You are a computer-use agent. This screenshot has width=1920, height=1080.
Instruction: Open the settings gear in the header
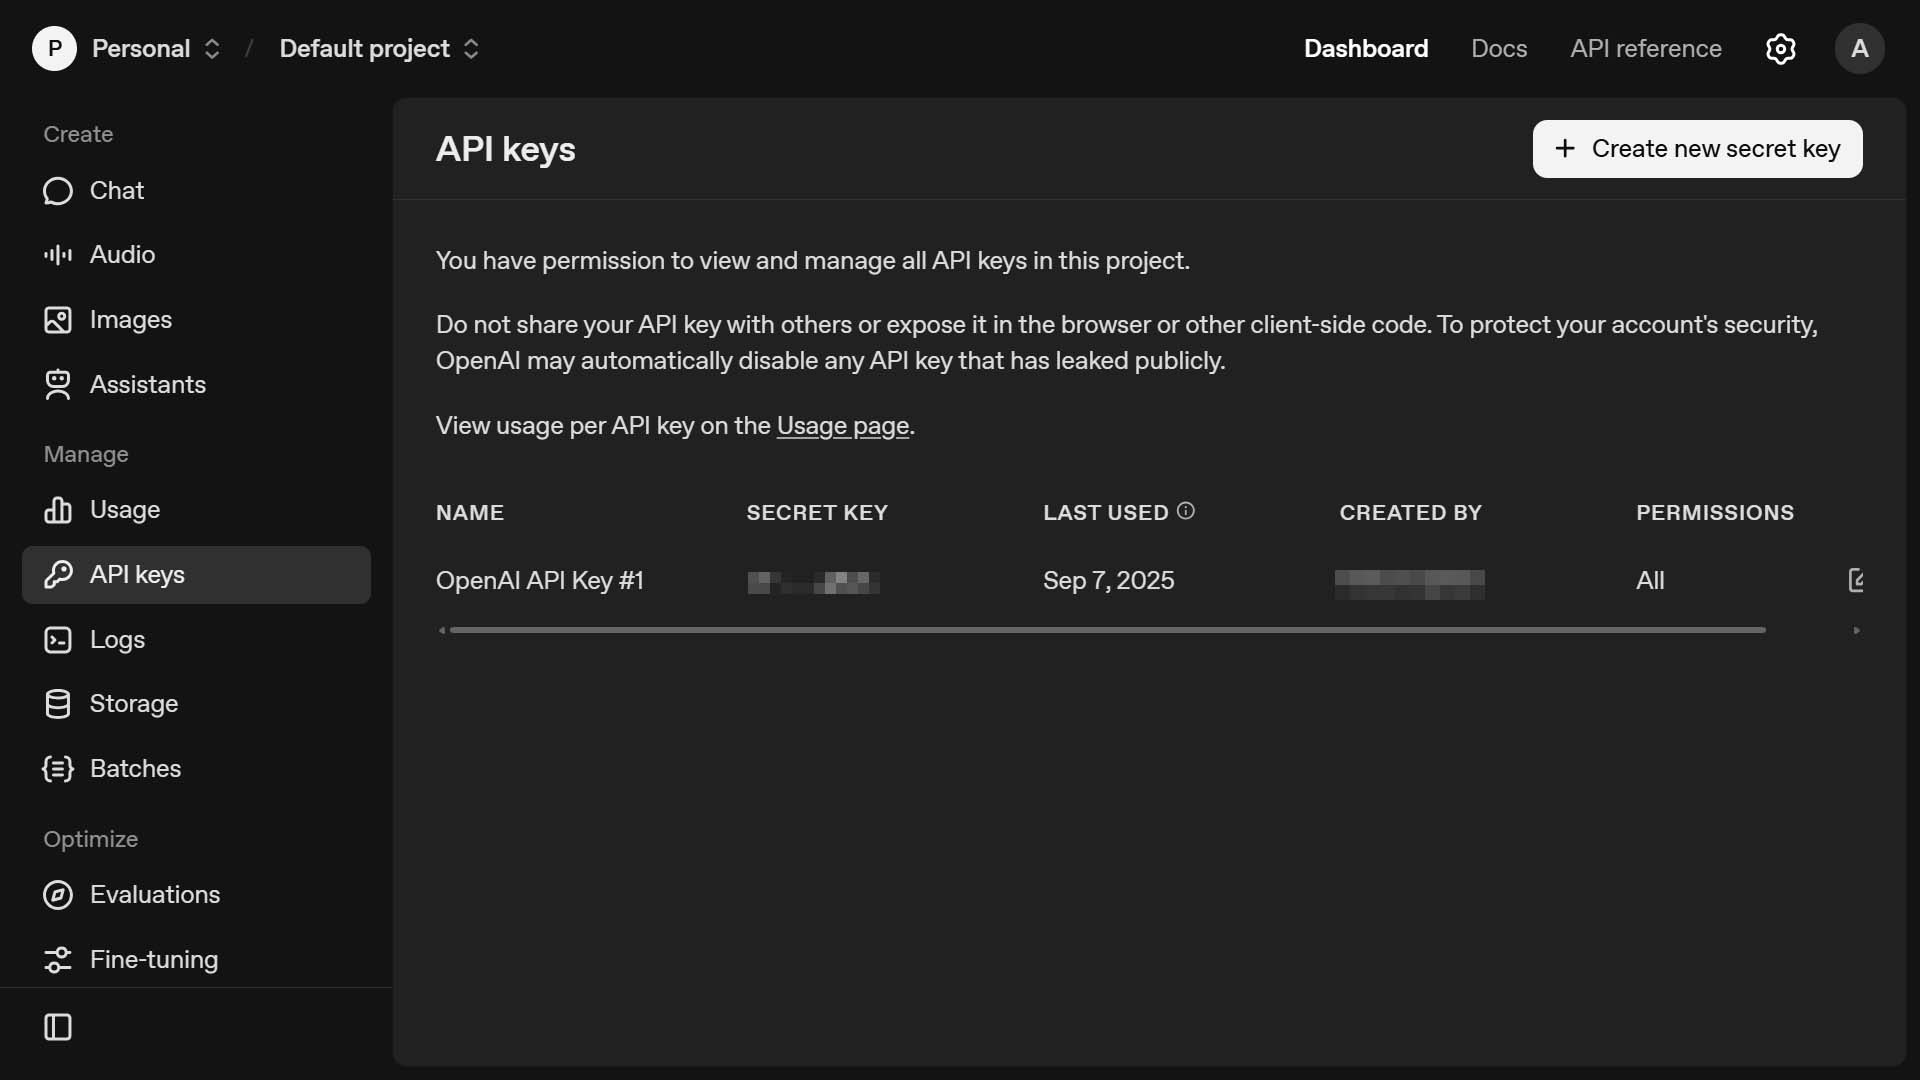tap(1781, 48)
